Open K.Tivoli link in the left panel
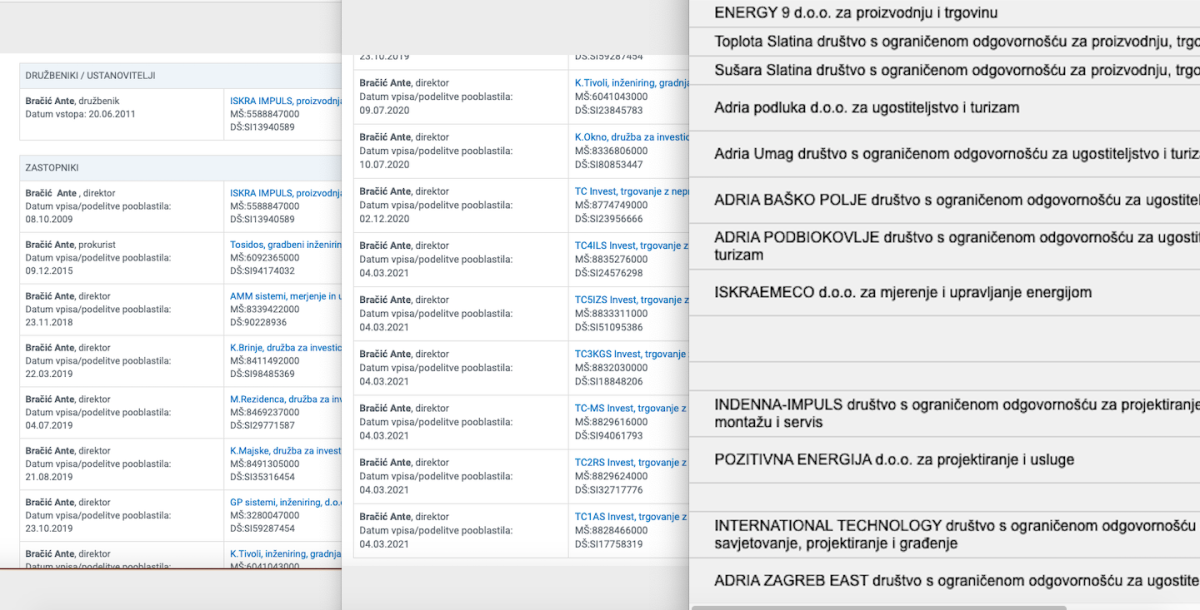The width and height of the screenshot is (1200, 610). pos(285,554)
